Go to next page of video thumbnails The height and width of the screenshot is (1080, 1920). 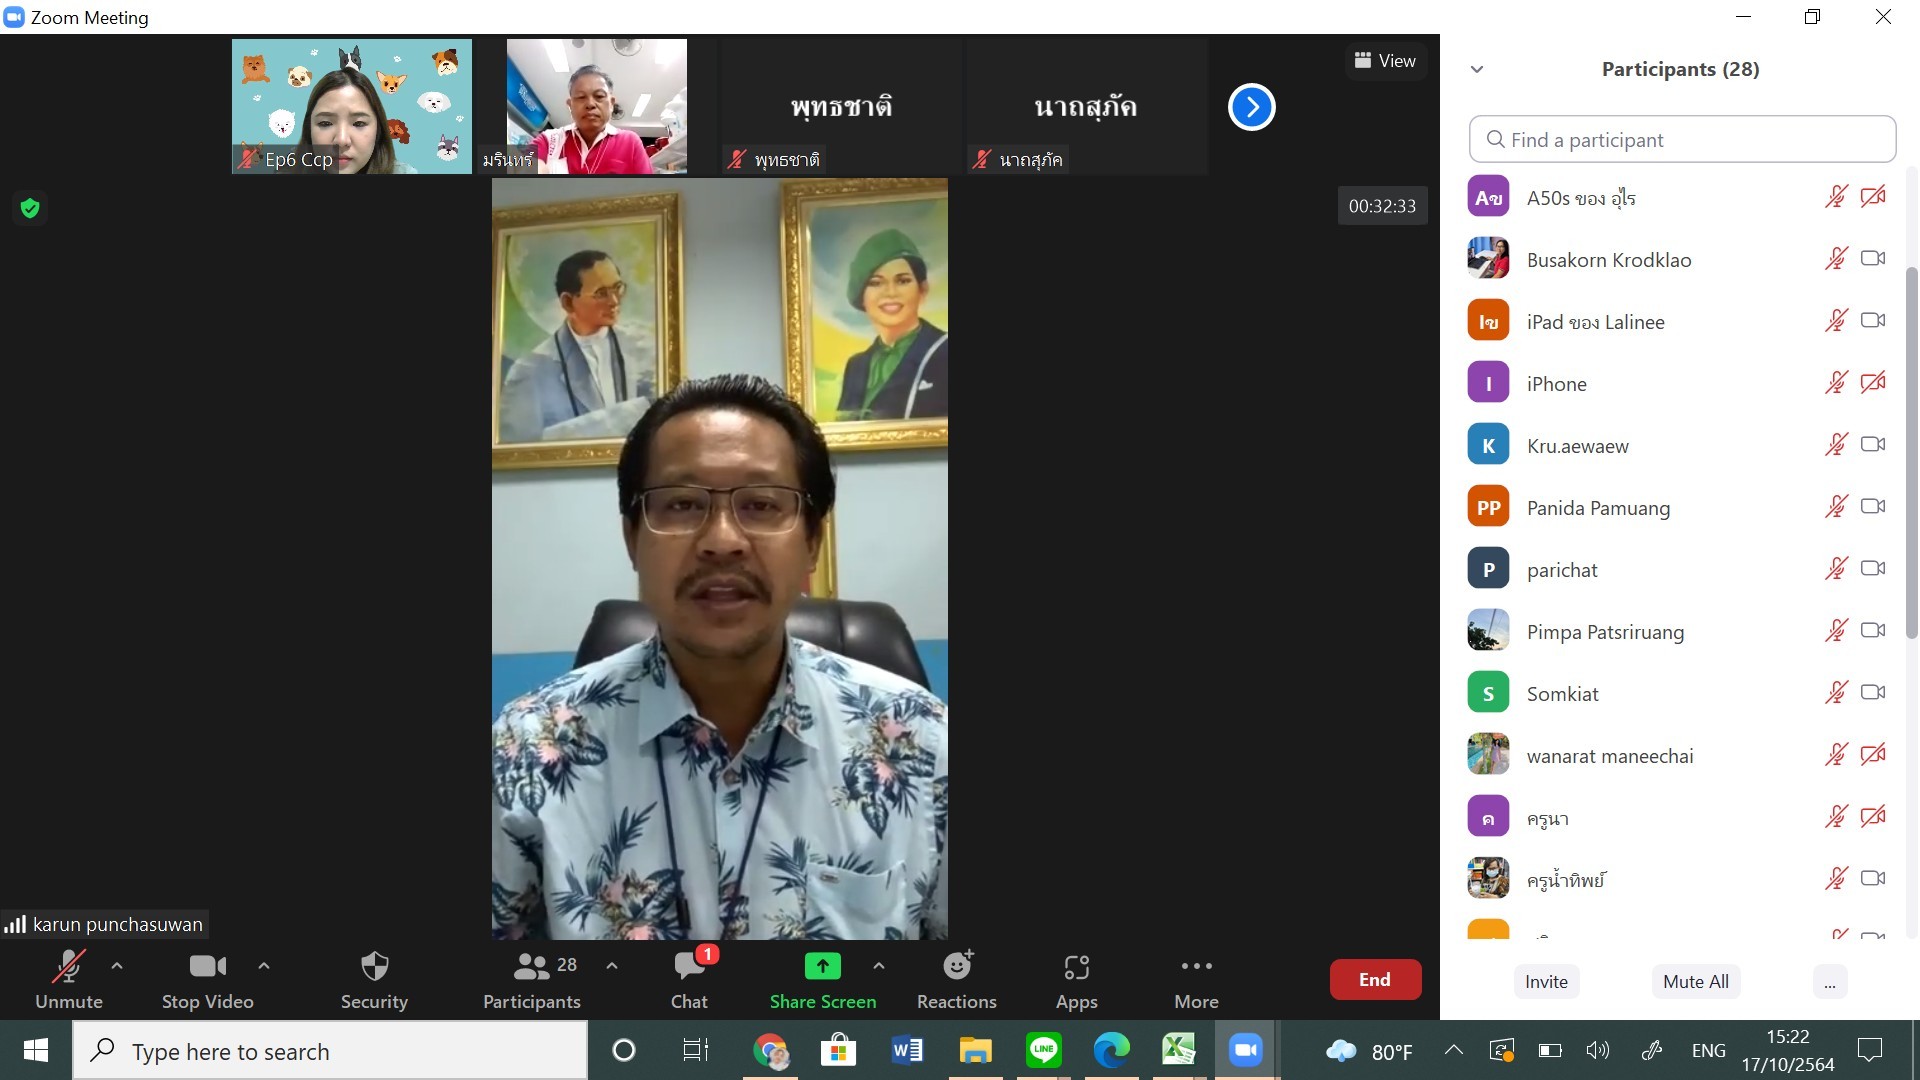[x=1251, y=107]
